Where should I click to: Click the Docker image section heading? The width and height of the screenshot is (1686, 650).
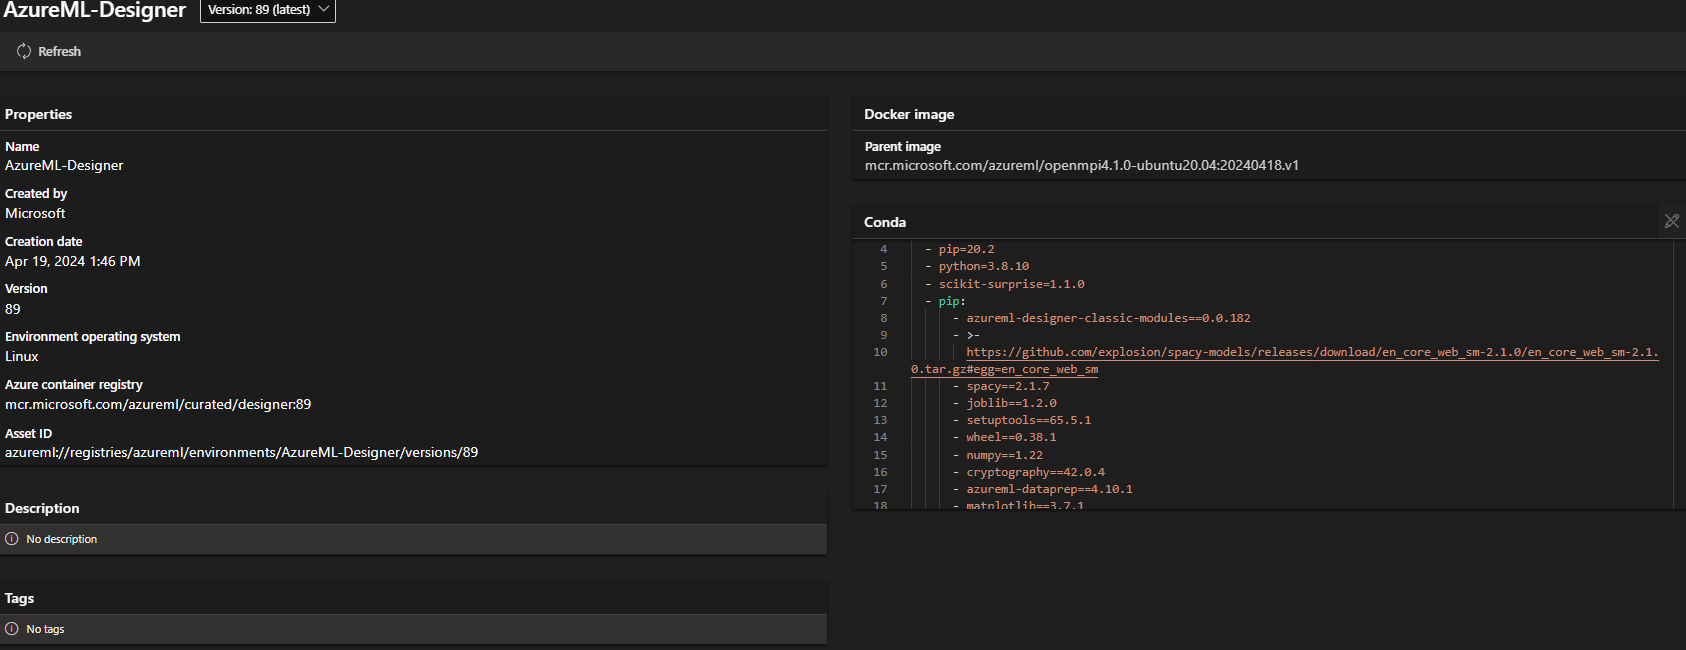[909, 114]
